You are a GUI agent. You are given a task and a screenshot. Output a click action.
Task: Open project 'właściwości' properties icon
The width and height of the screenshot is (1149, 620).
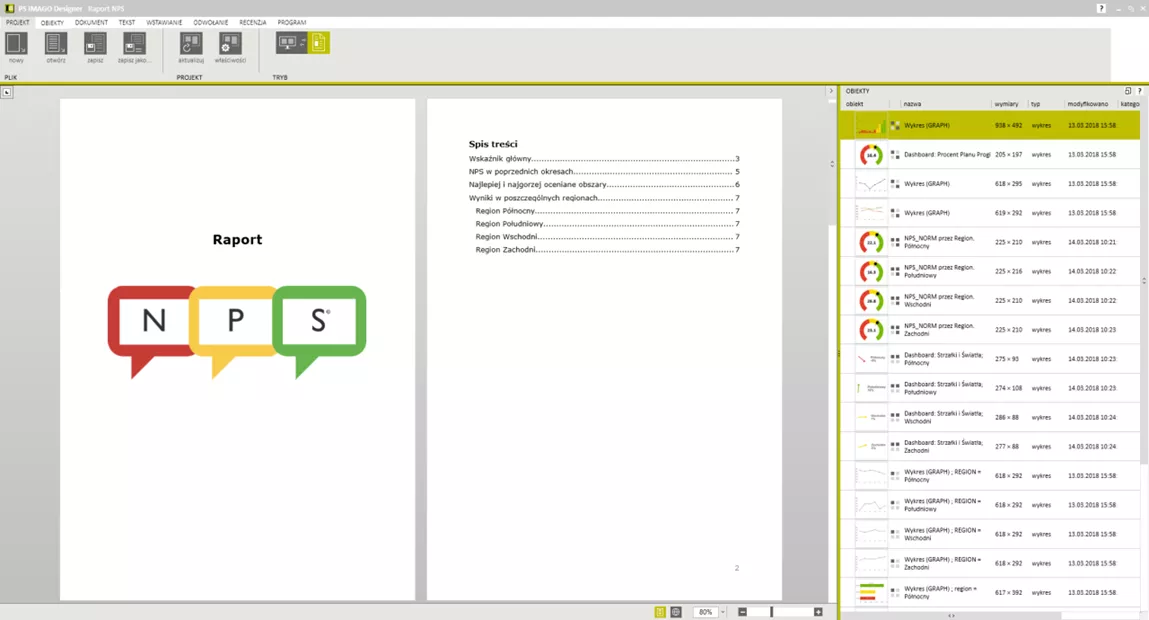[x=230, y=44]
